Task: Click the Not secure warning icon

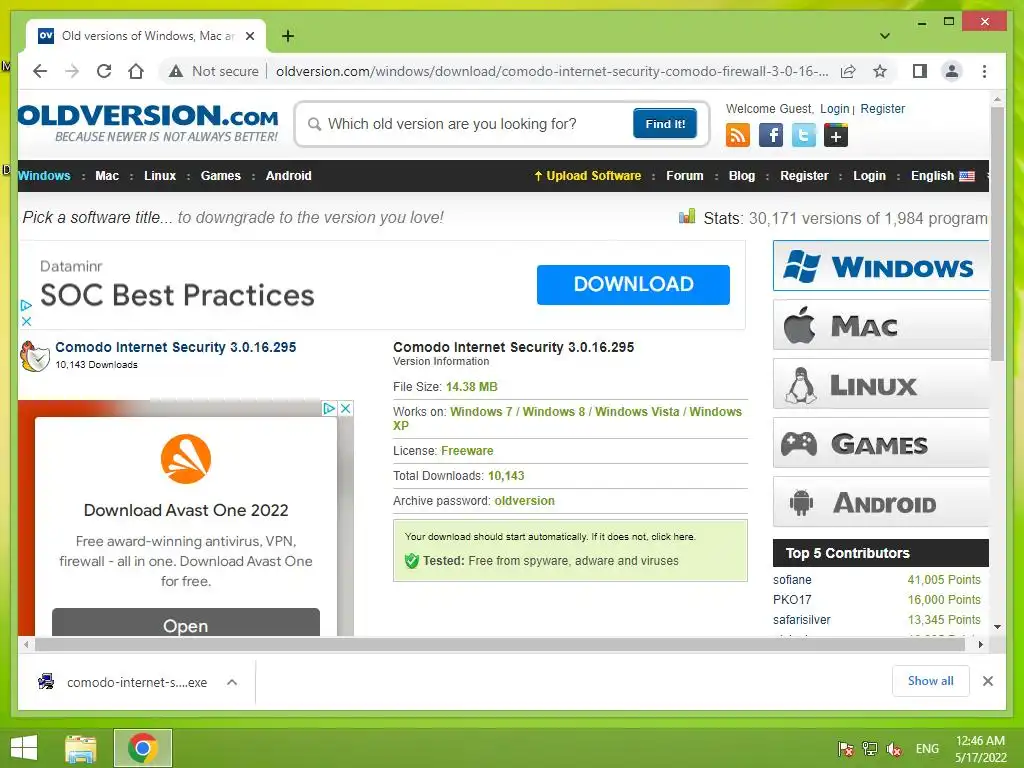Action: (x=176, y=71)
